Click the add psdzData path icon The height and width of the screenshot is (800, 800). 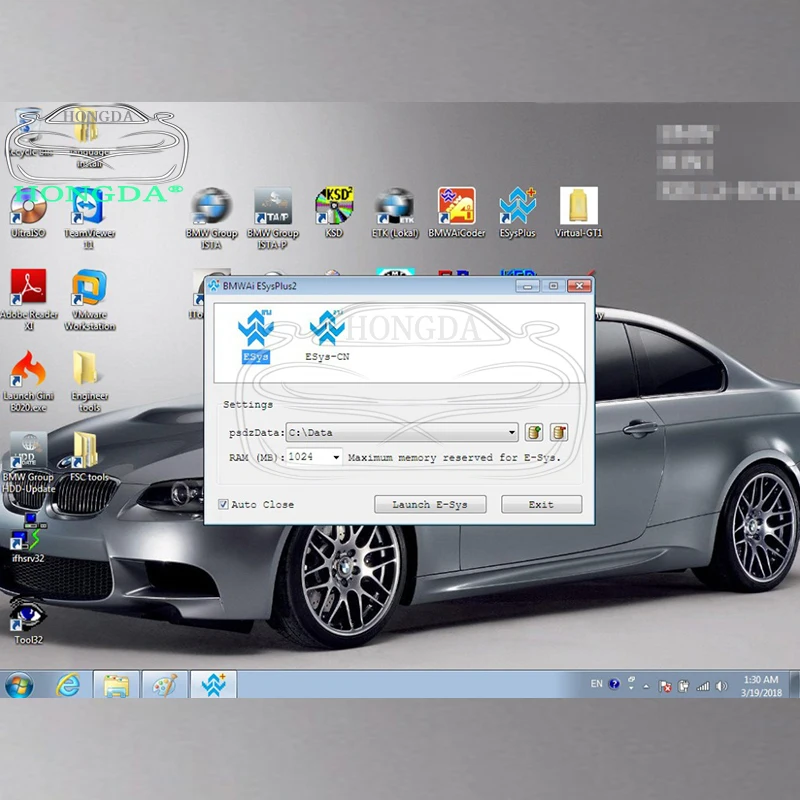(534, 432)
